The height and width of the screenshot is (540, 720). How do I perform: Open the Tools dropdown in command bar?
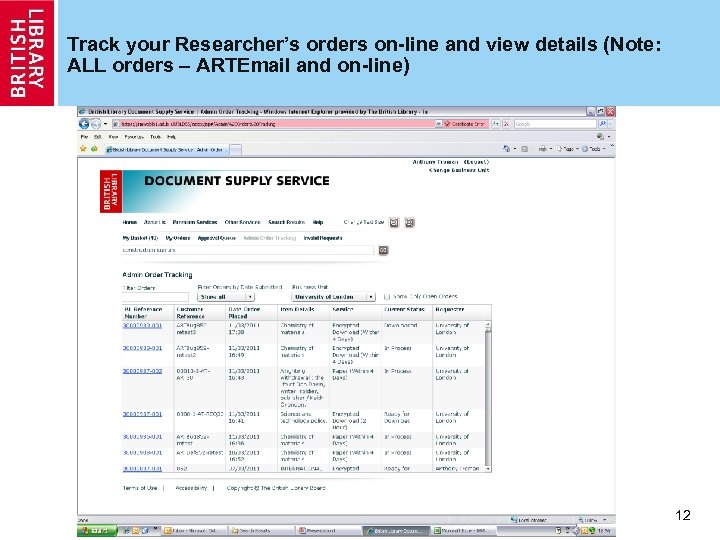pos(594,149)
